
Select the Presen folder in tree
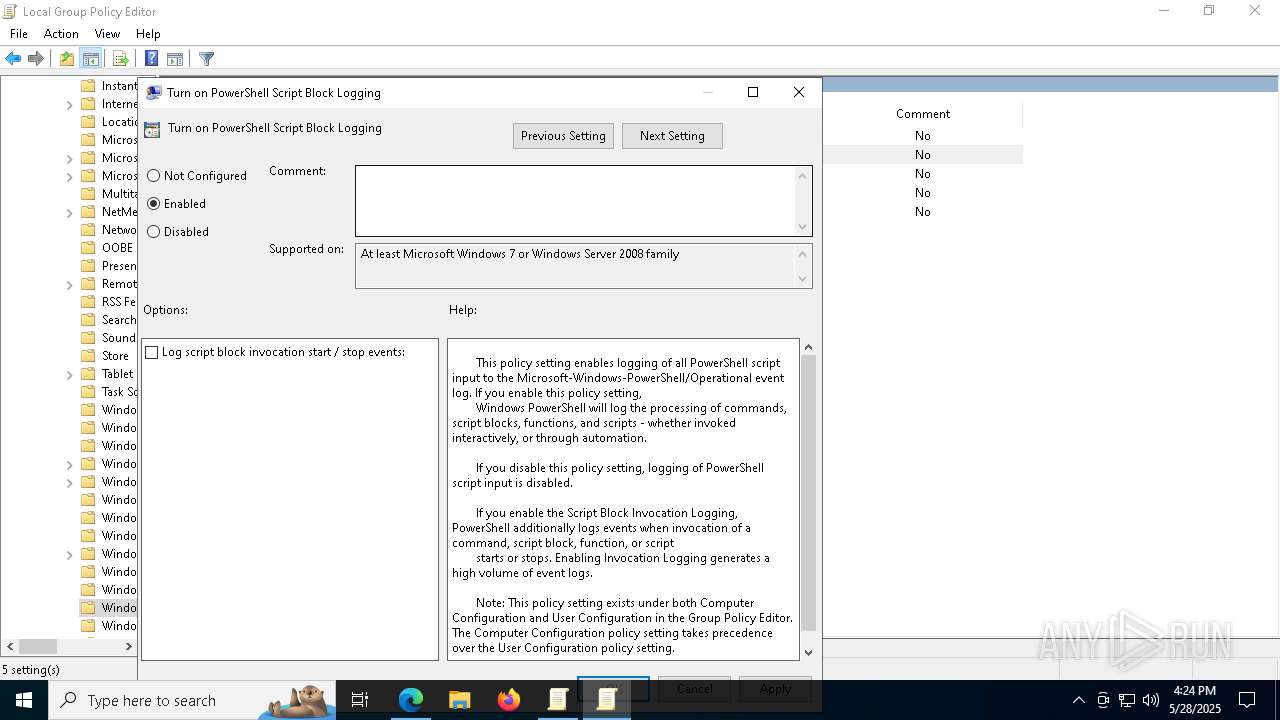tap(118, 266)
